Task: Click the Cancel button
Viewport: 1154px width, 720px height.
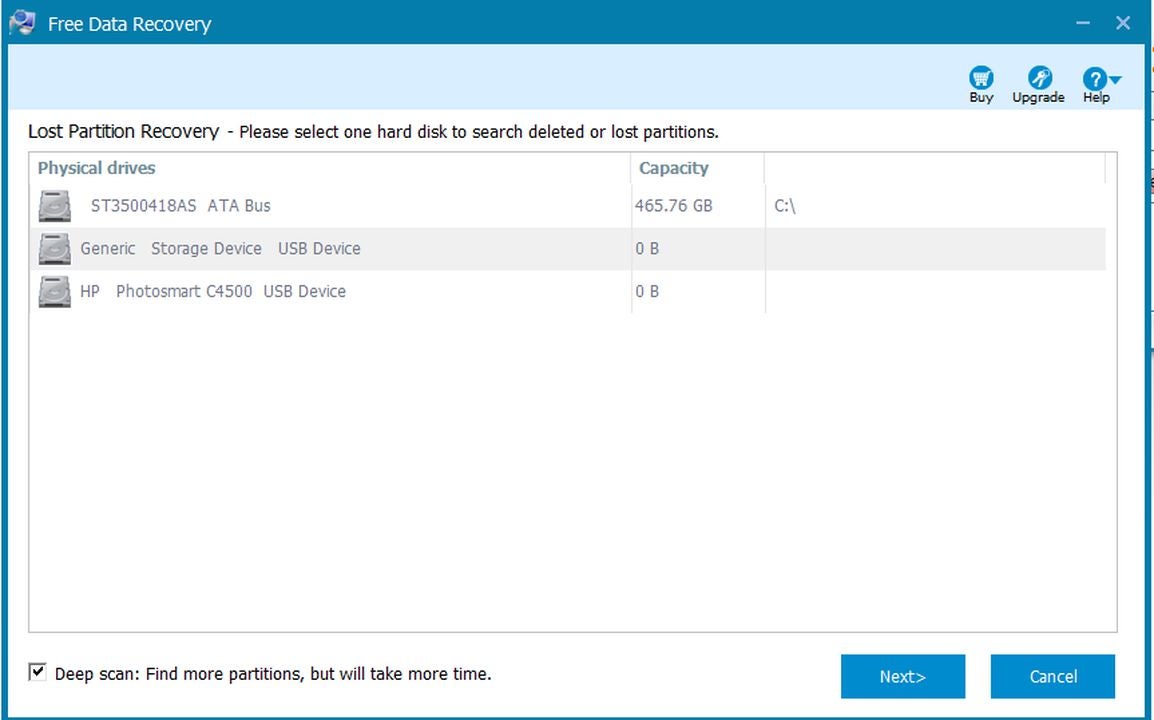Action: point(1052,676)
